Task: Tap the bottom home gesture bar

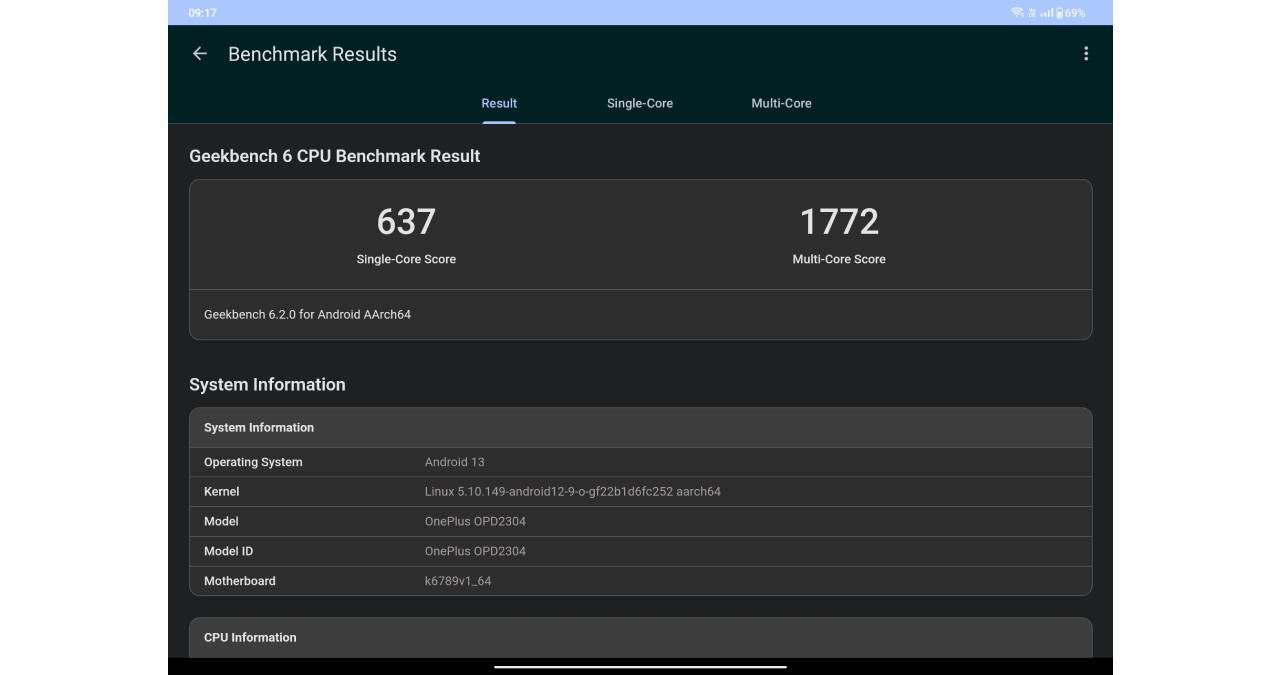Action: pos(640,666)
